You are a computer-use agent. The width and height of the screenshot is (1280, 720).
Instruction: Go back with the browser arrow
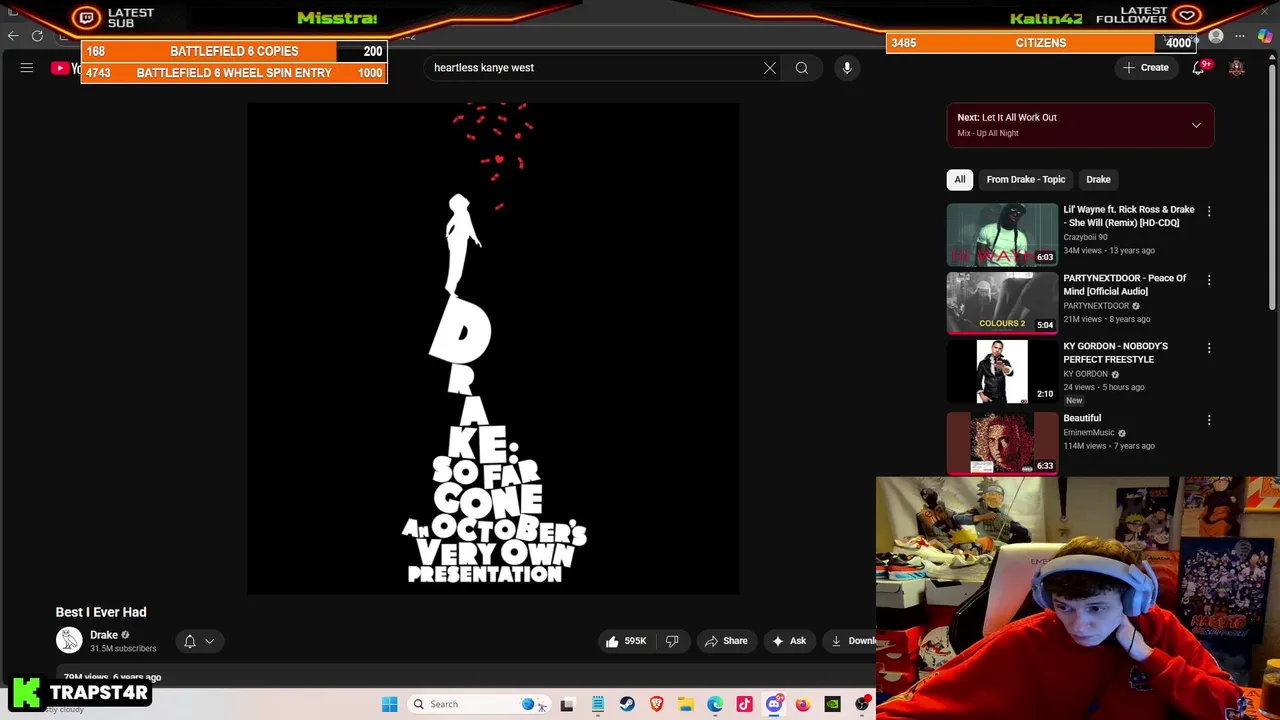[13, 36]
